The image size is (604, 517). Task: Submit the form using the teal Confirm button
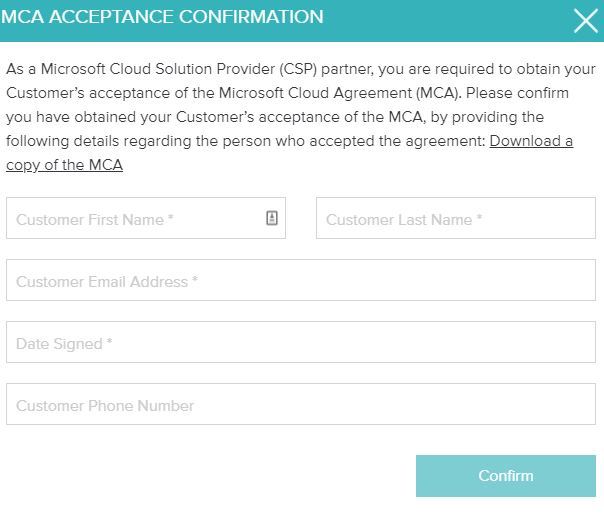click(505, 476)
